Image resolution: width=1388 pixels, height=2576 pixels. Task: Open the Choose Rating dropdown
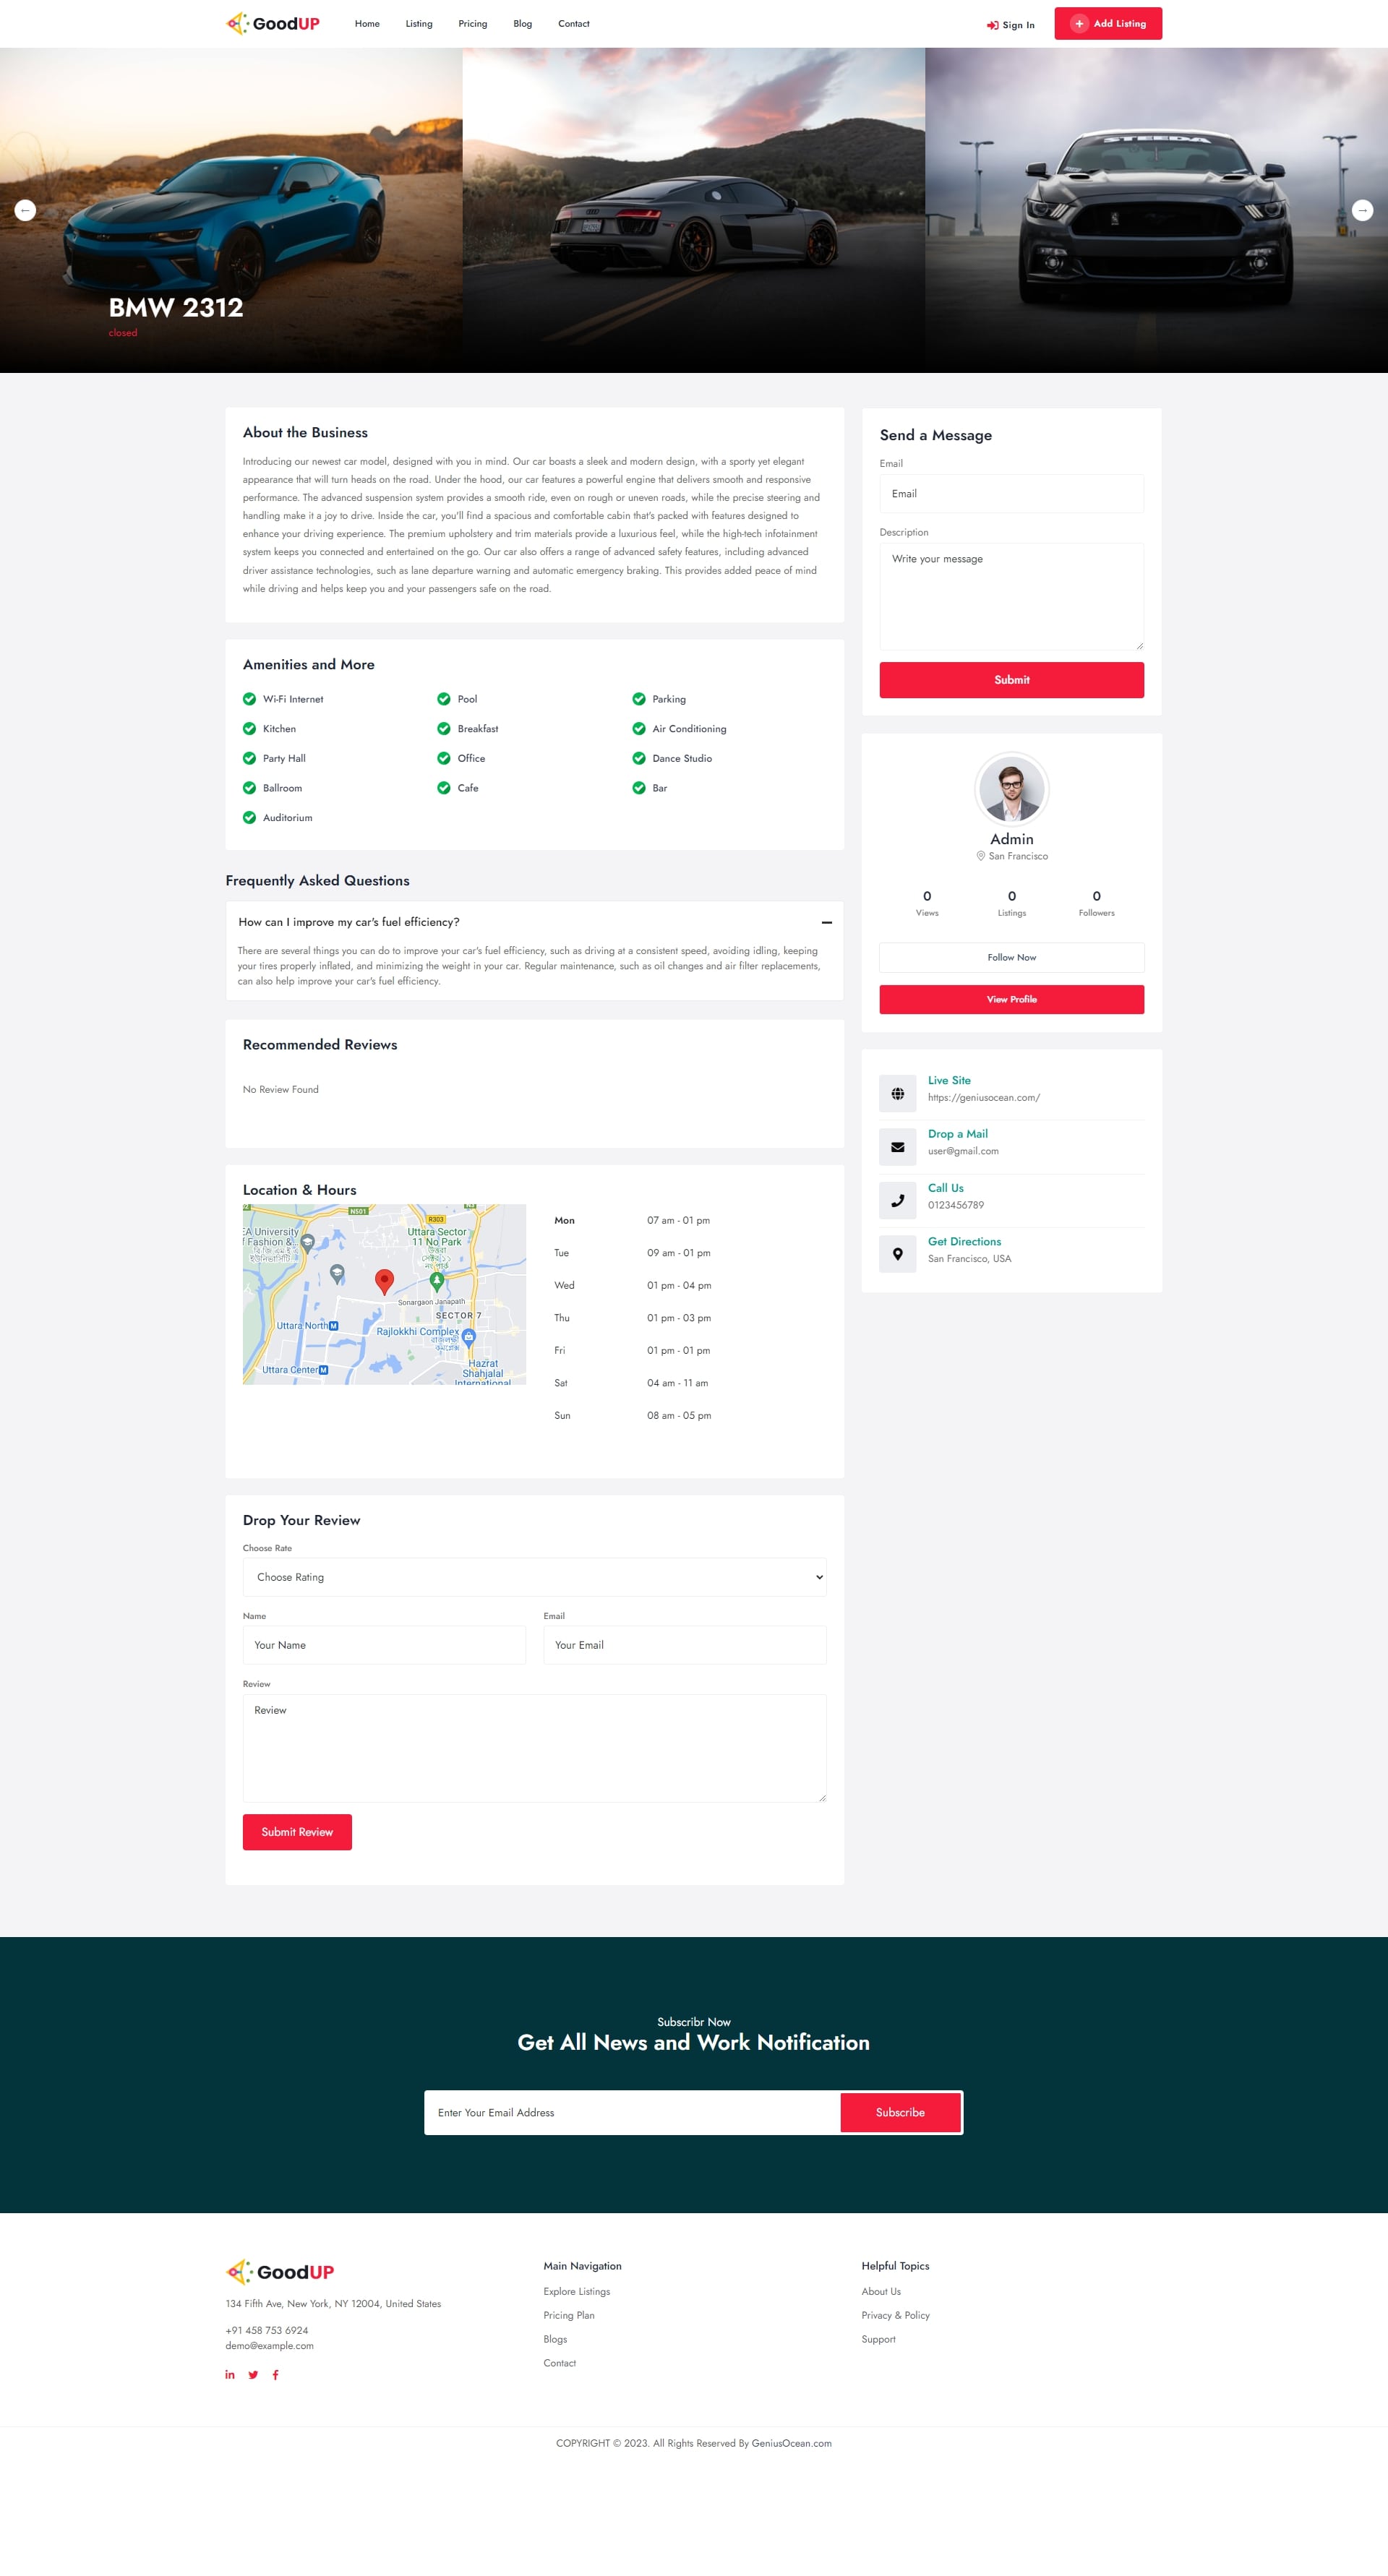pyautogui.click(x=534, y=1577)
